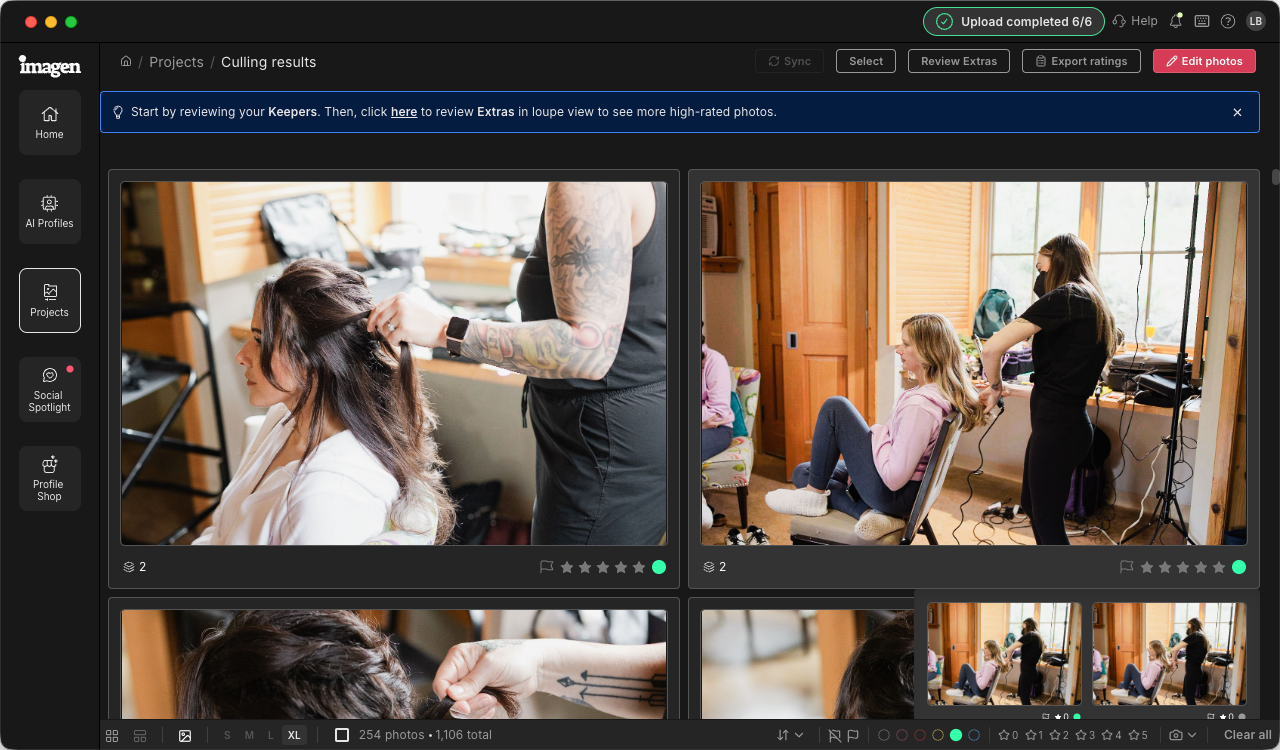Flag the first hair styling photo

(x=546, y=567)
